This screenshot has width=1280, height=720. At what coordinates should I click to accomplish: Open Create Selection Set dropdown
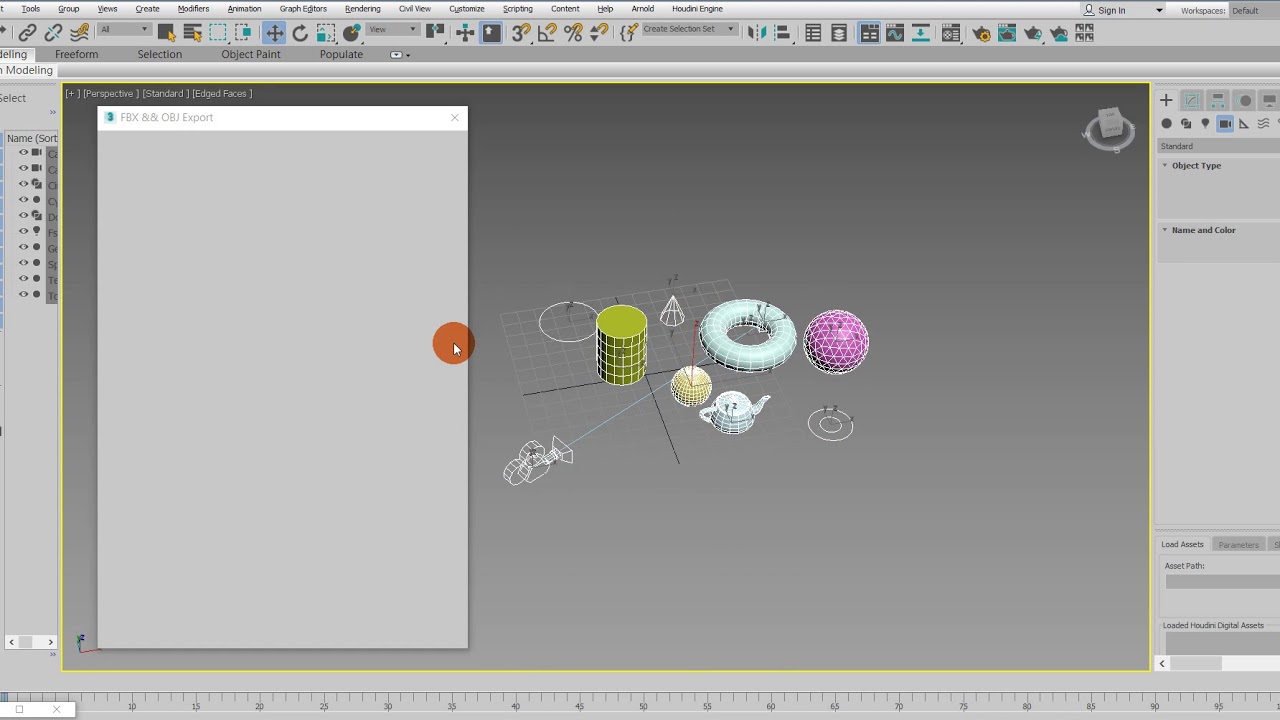[x=689, y=29]
